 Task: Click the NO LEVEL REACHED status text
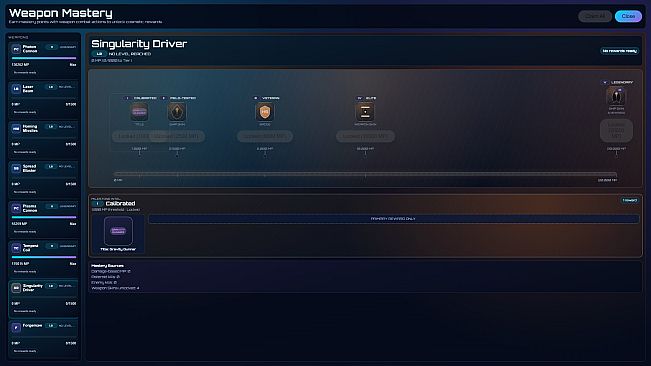[x=130, y=54]
